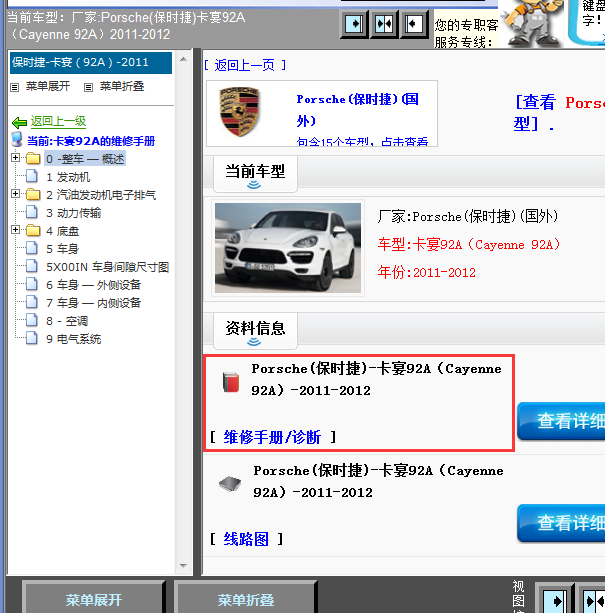Click the folder icon for 0-整车—概述
This screenshot has height=613, width=605.
[33, 158]
